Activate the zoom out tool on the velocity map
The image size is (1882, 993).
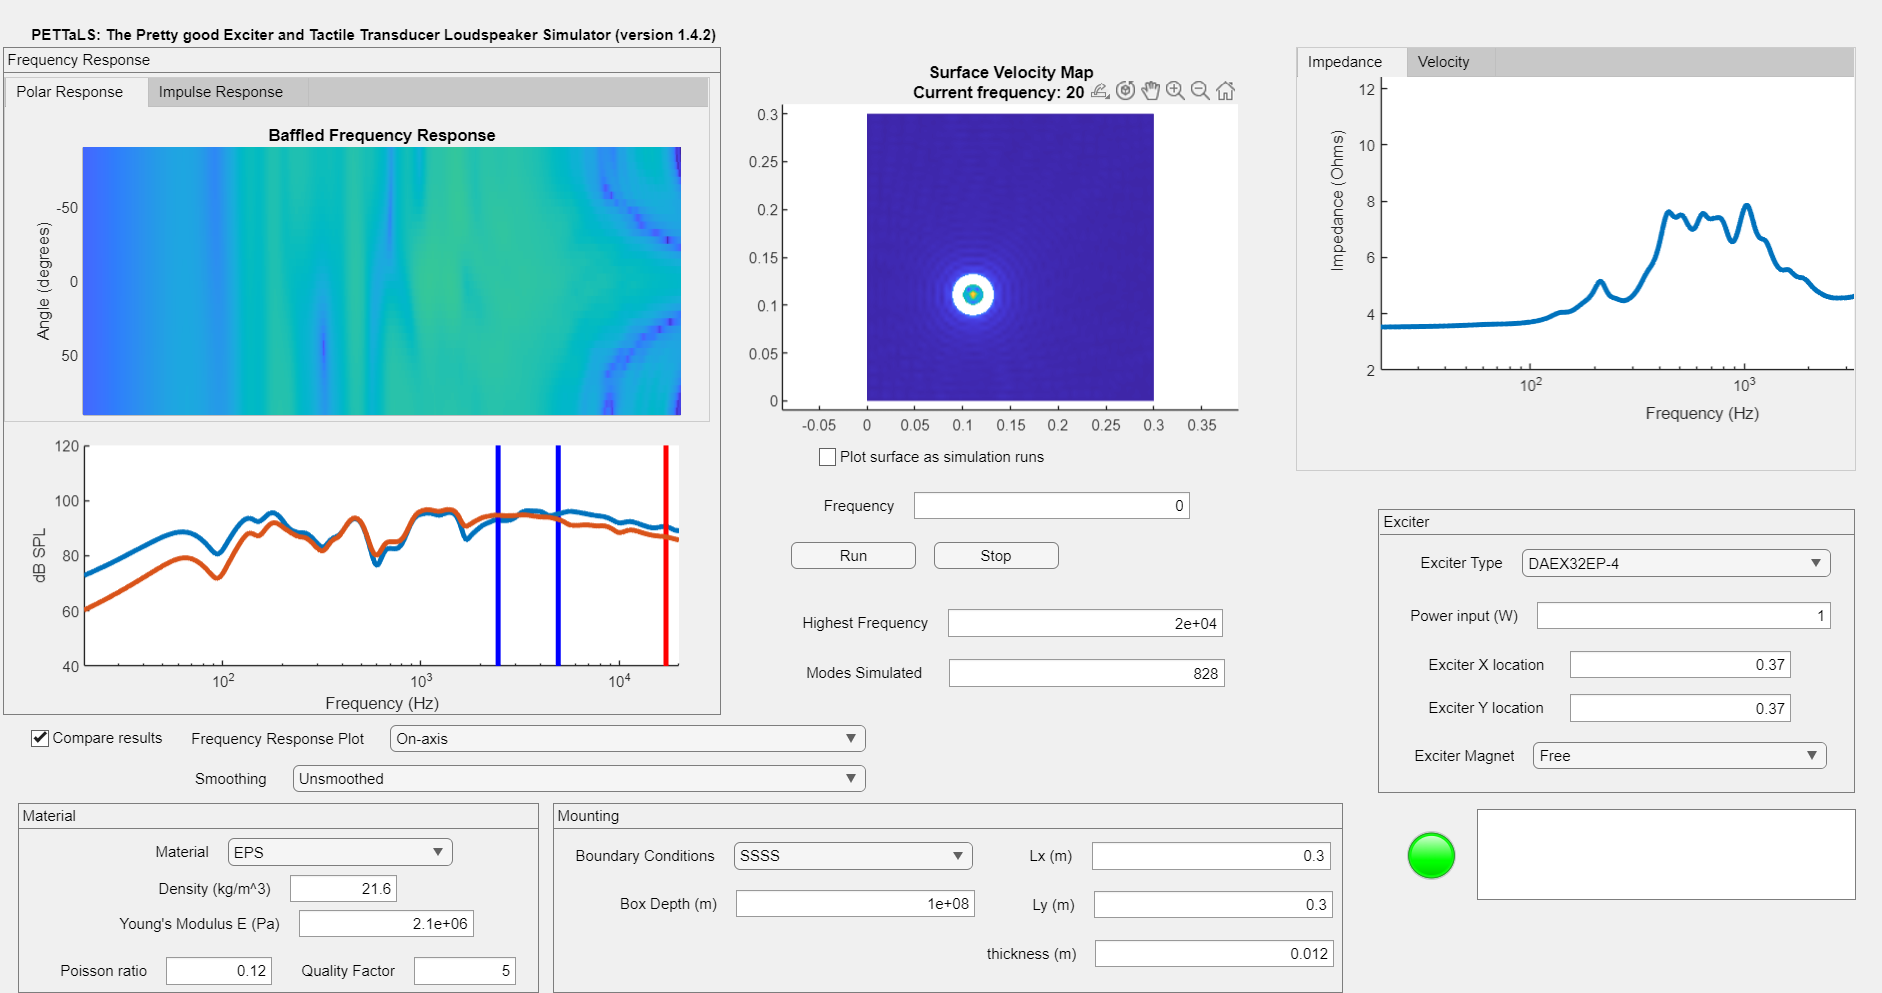tap(1200, 91)
